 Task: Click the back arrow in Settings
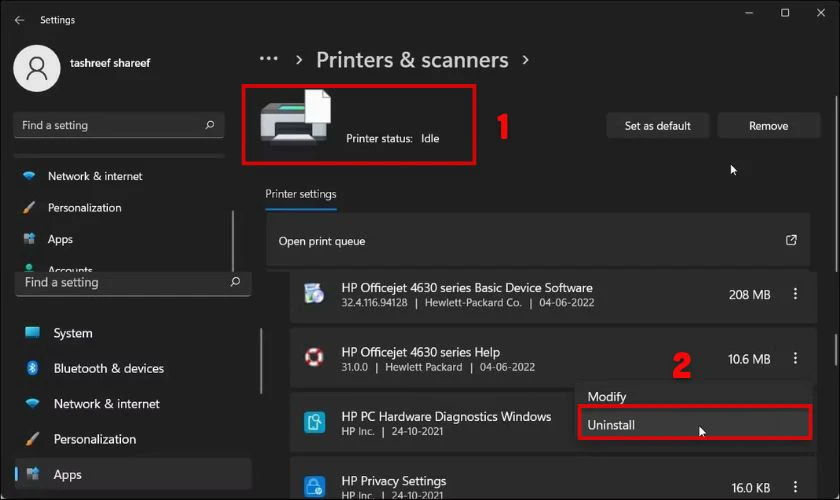pos(19,20)
